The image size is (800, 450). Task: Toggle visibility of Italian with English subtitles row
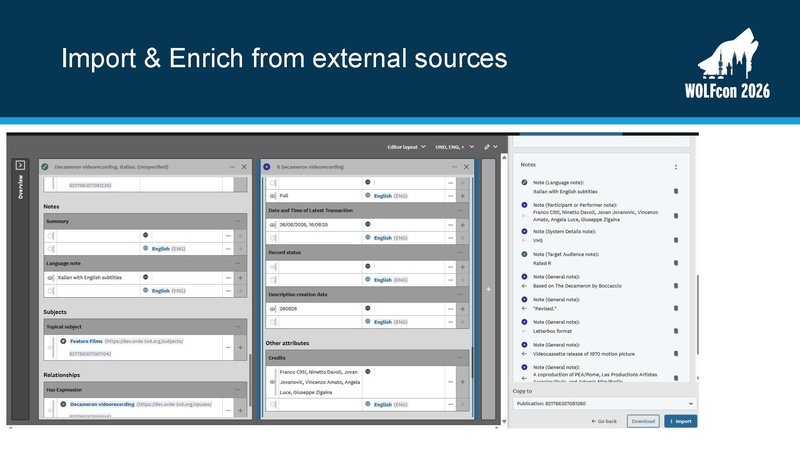pos(51,278)
